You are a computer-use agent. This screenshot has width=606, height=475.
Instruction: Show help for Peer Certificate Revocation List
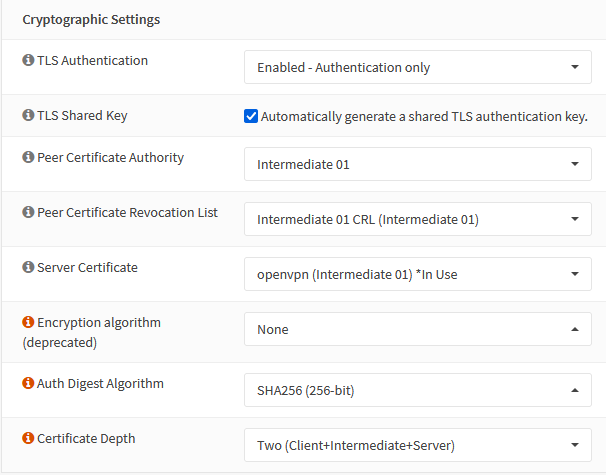[28, 212]
